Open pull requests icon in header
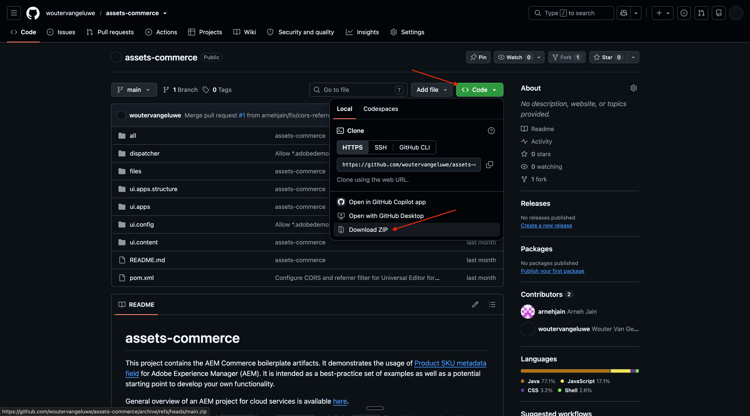The height and width of the screenshot is (416, 750). coord(701,13)
